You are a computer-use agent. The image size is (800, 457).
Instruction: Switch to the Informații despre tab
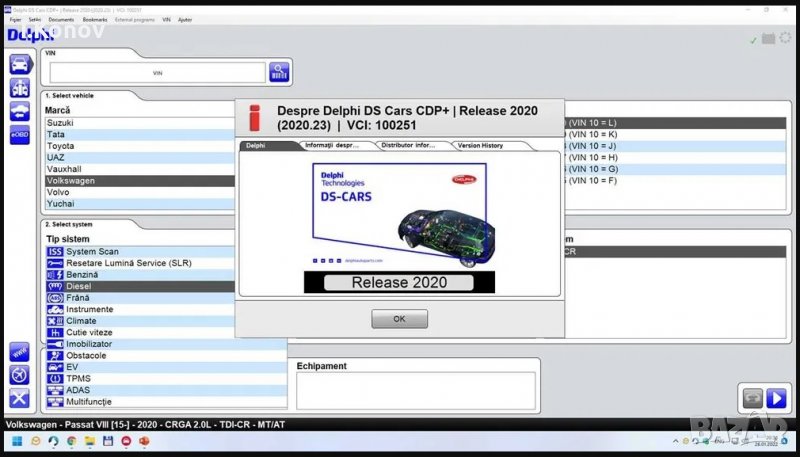tap(335, 145)
